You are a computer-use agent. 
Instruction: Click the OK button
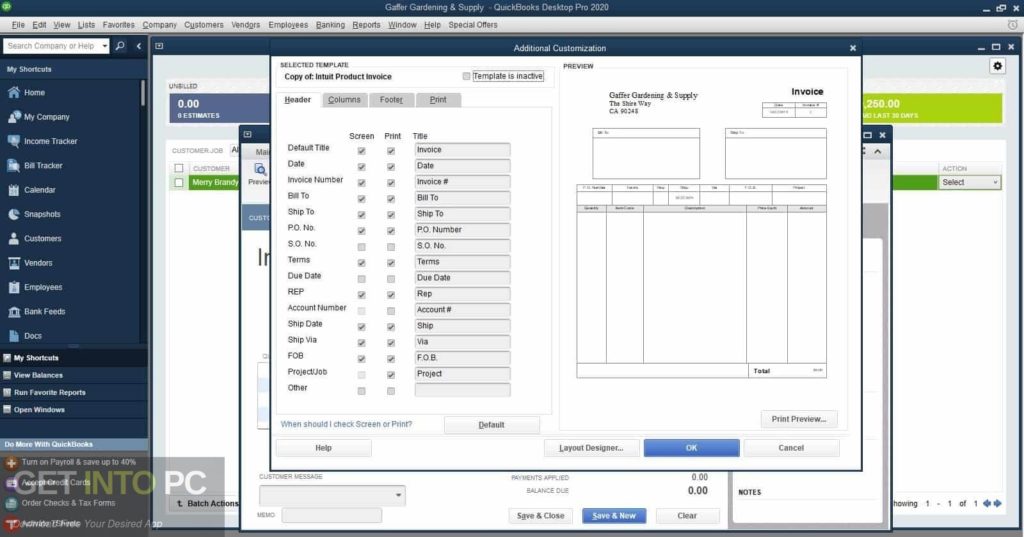coord(692,448)
